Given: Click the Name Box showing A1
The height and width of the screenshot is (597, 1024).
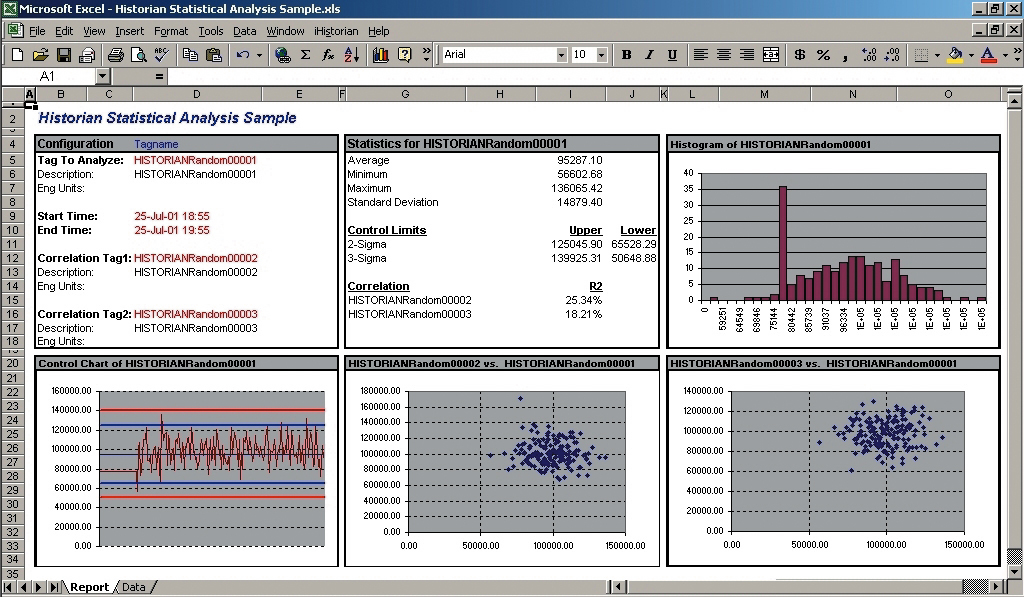Looking at the screenshot, I should [48, 76].
